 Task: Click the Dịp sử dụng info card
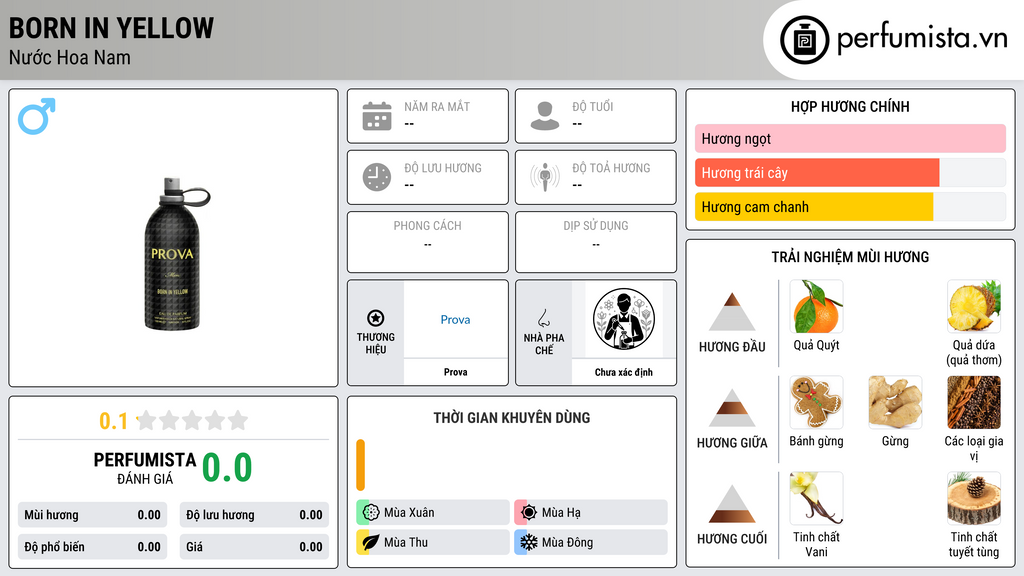pos(596,242)
